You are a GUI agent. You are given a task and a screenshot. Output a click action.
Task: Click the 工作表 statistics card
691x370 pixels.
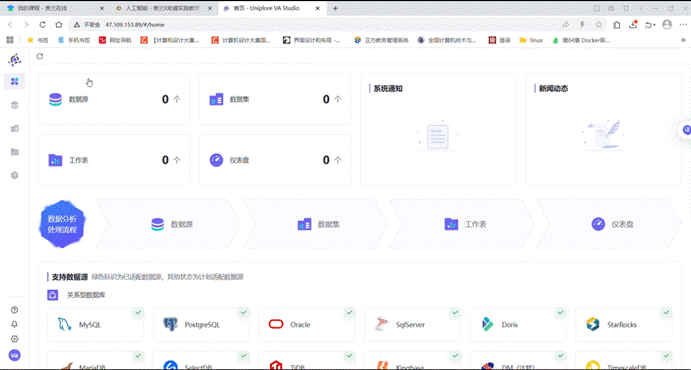point(114,160)
